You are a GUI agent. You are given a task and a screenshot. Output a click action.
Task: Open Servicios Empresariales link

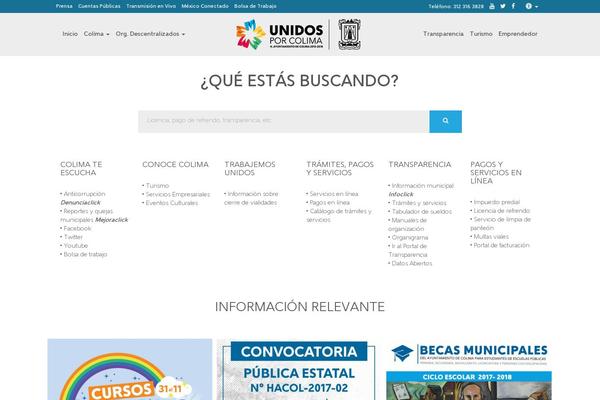click(x=178, y=194)
